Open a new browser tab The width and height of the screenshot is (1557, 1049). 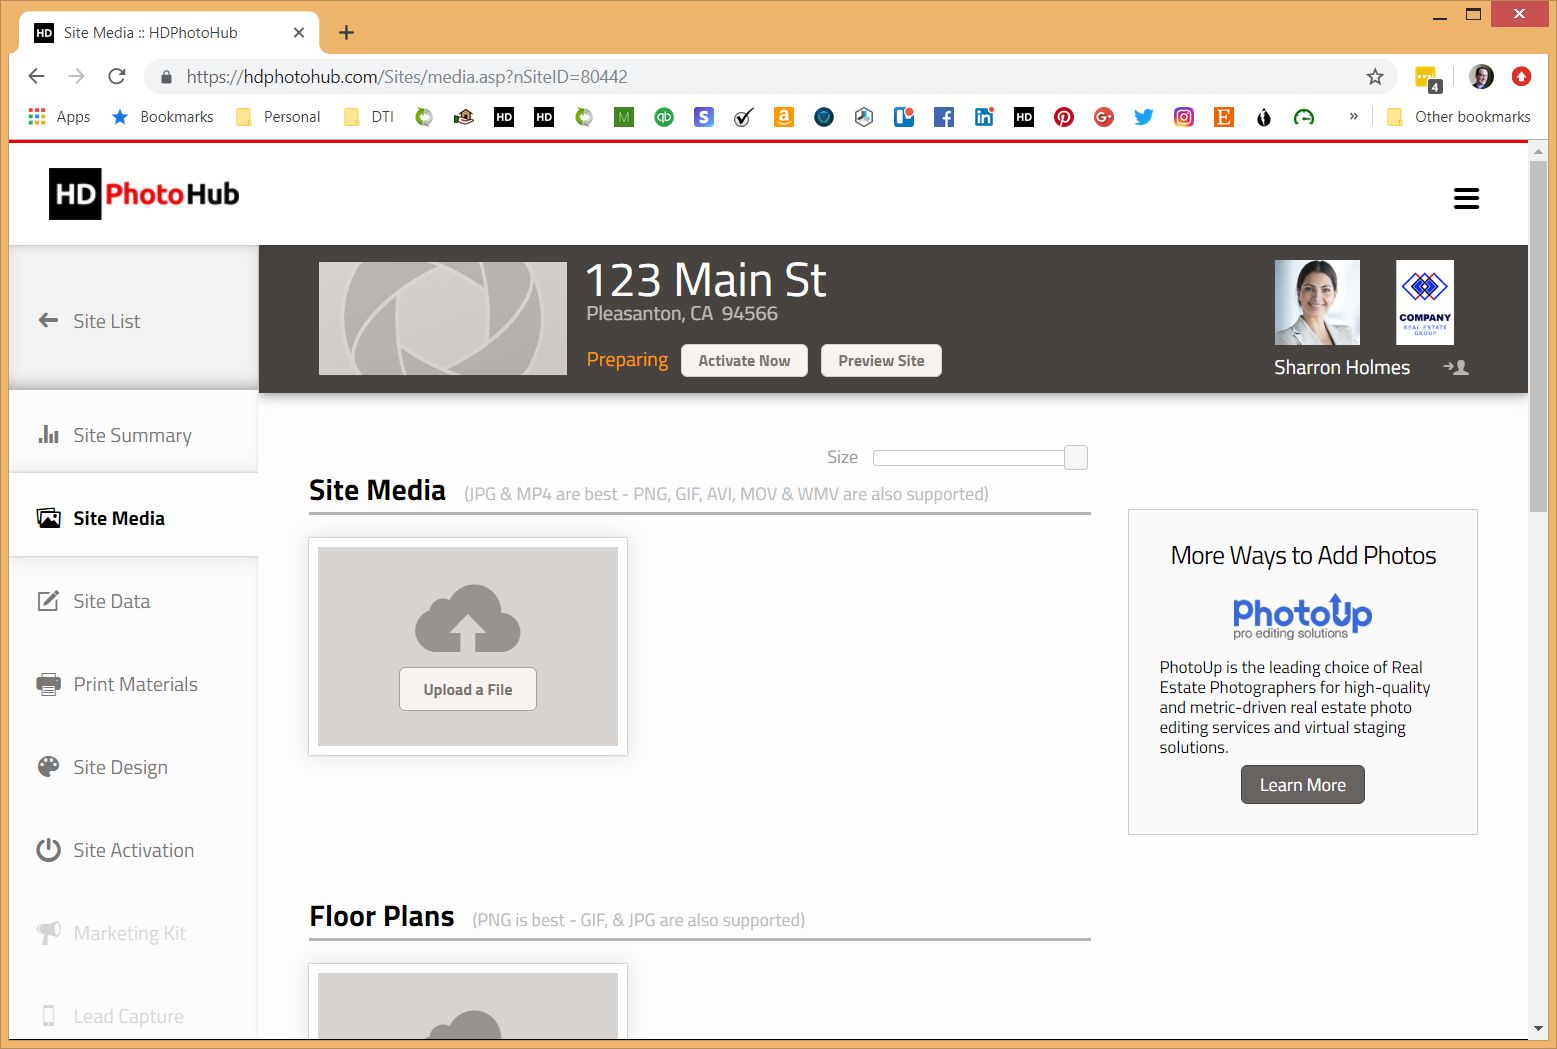tap(346, 32)
